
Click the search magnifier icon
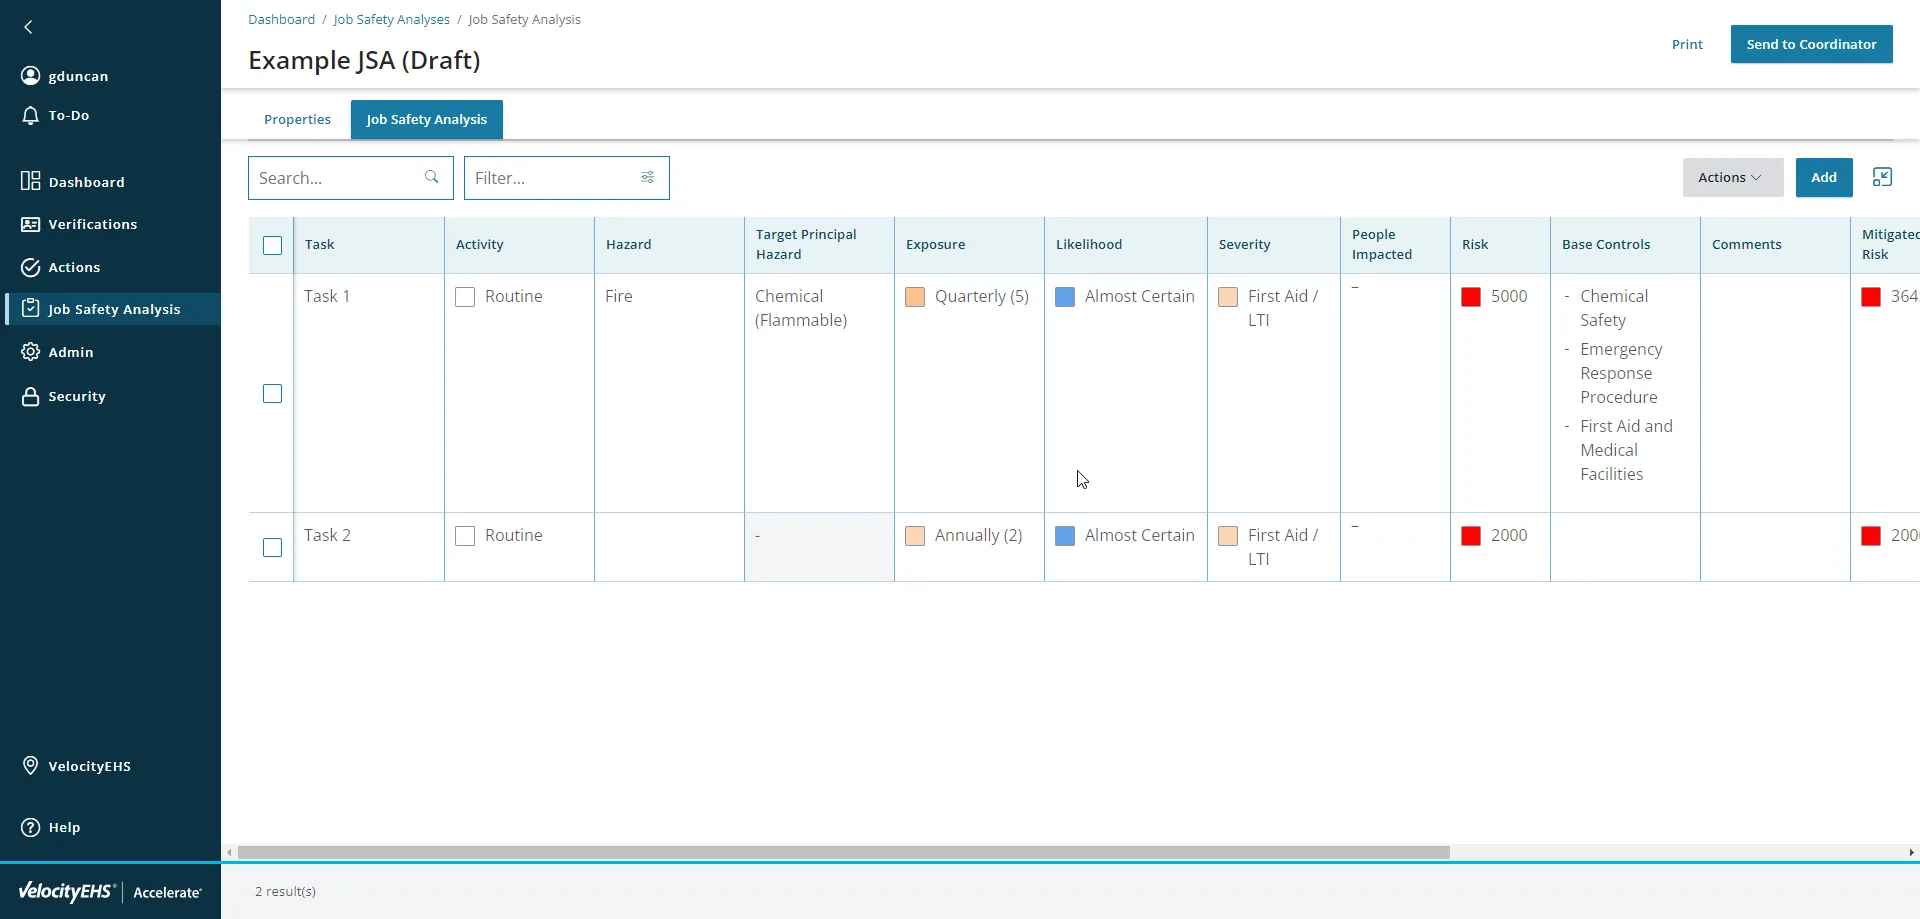click(432, 178)
